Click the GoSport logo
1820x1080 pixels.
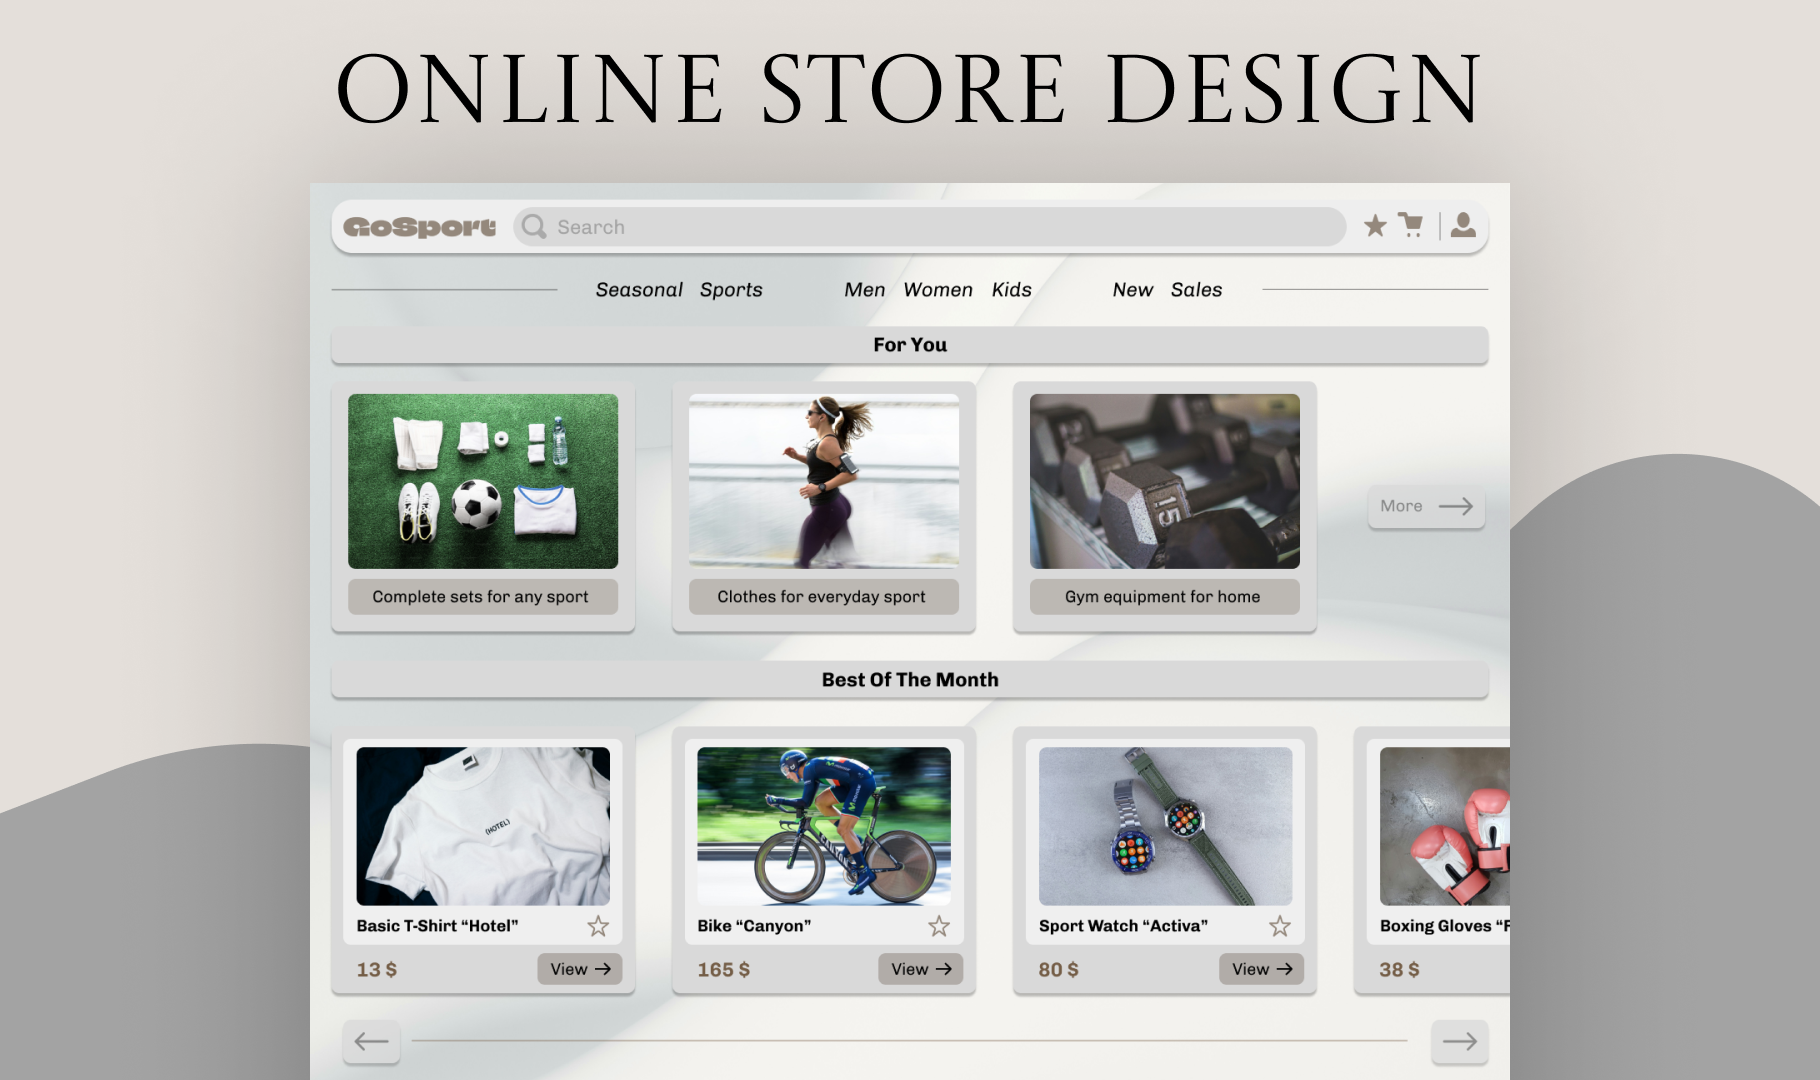[x=419, y=227]
